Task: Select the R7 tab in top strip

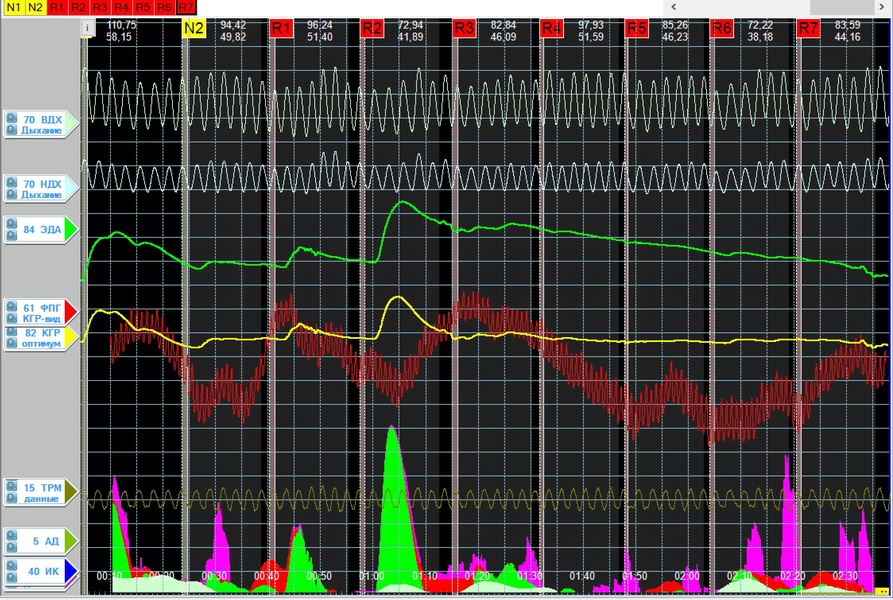Action: pos(187,7)
